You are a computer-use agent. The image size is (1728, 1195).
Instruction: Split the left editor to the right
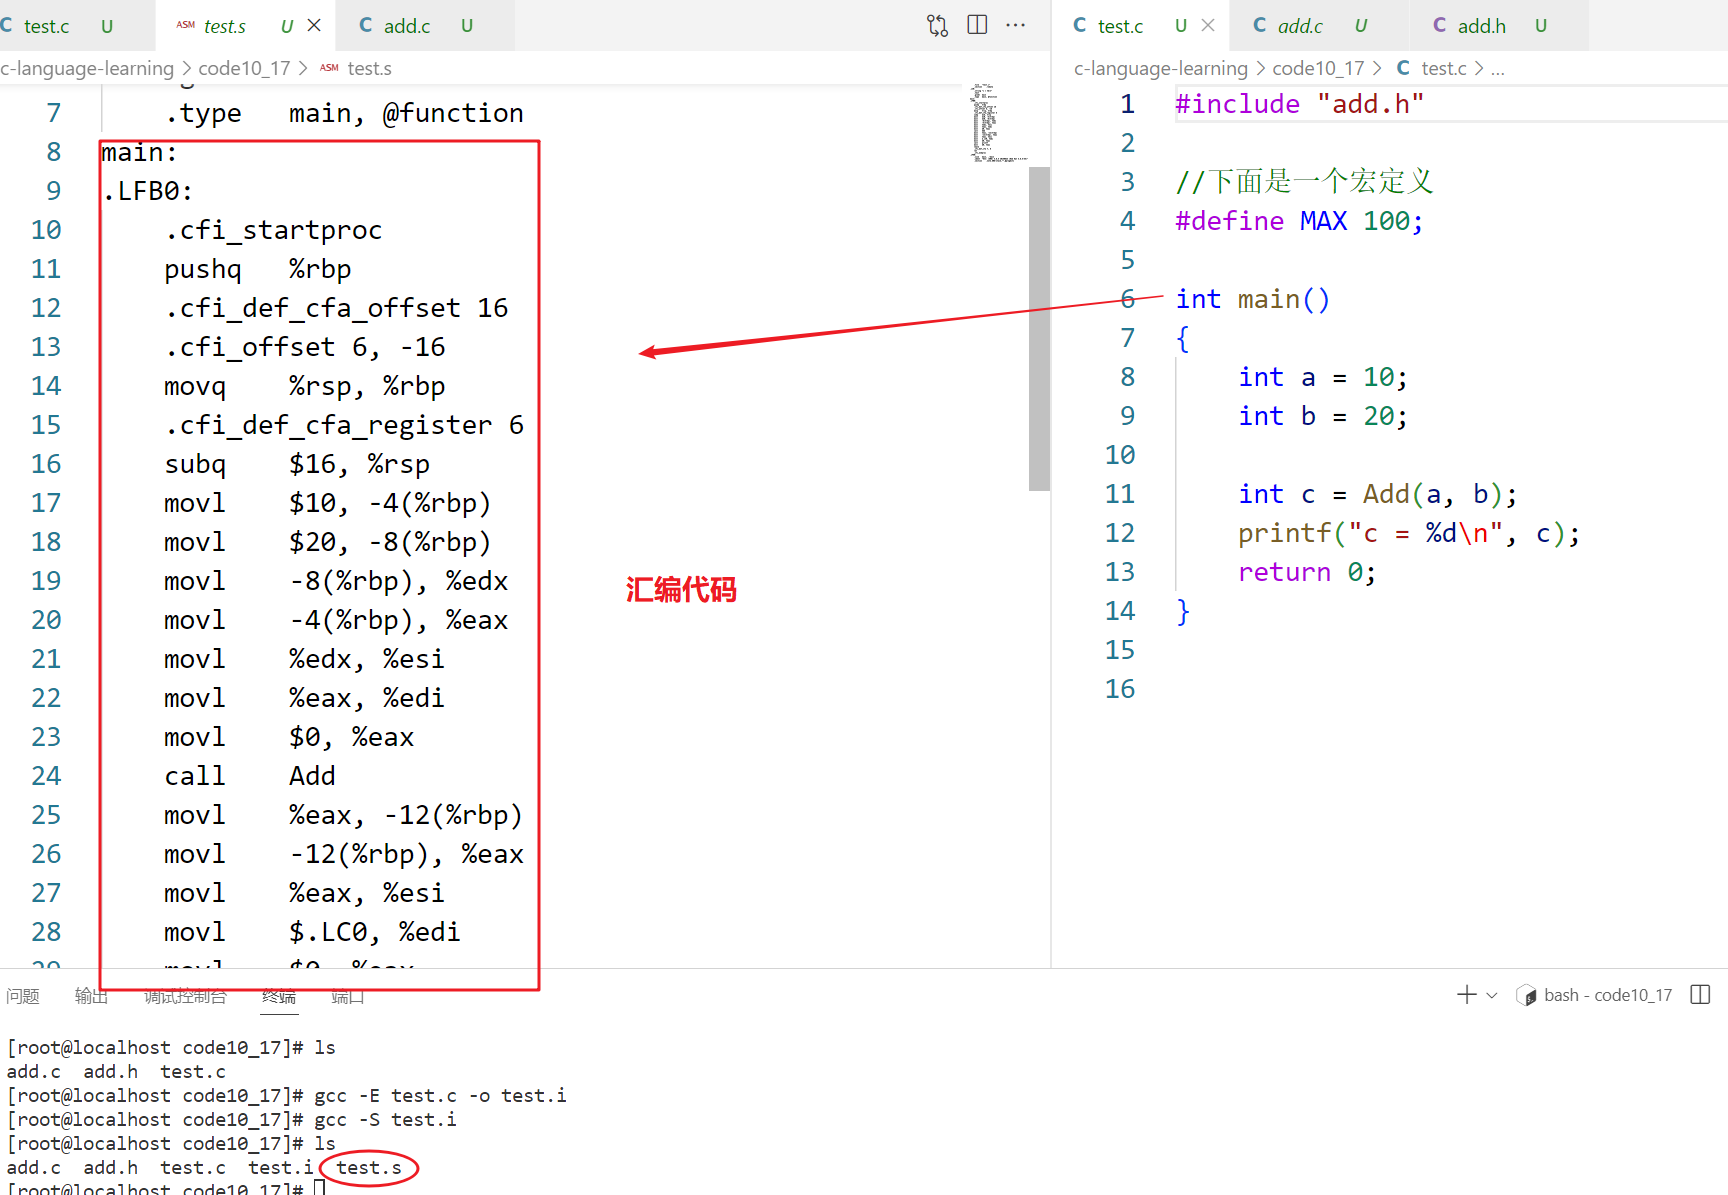977,25
